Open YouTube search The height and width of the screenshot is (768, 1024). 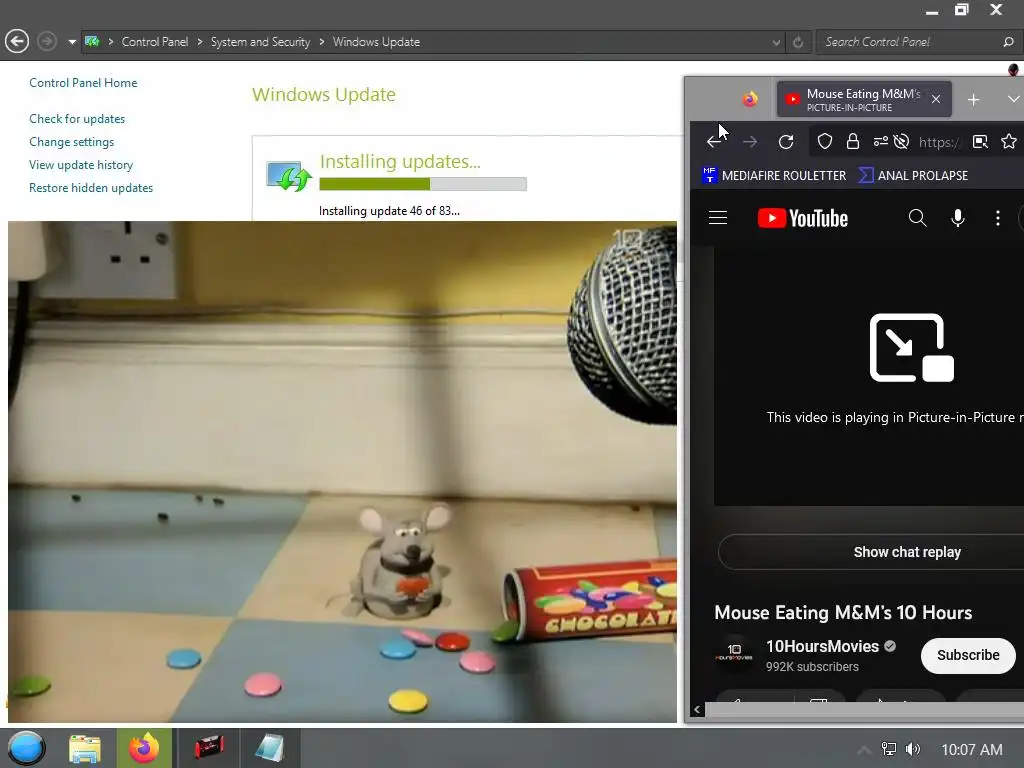coord(918,217)
